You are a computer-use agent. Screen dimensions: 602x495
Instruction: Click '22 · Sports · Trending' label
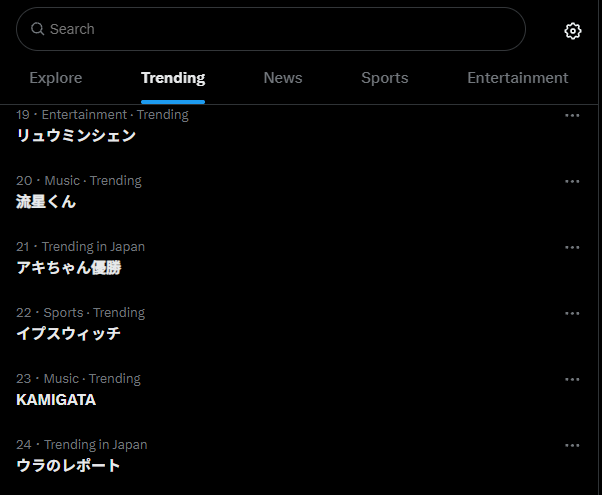(80, 313)
